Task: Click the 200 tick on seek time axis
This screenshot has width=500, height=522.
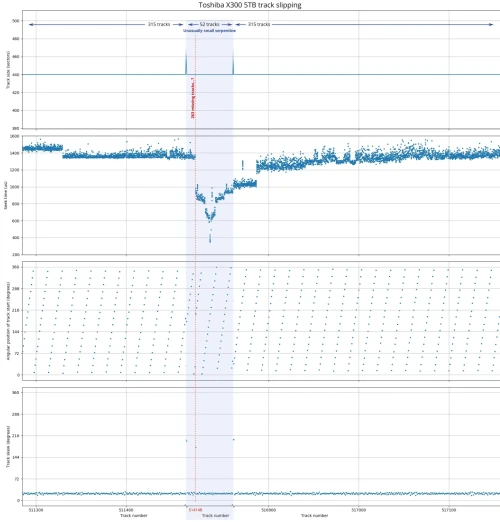Action: click(x=16, y=255)
